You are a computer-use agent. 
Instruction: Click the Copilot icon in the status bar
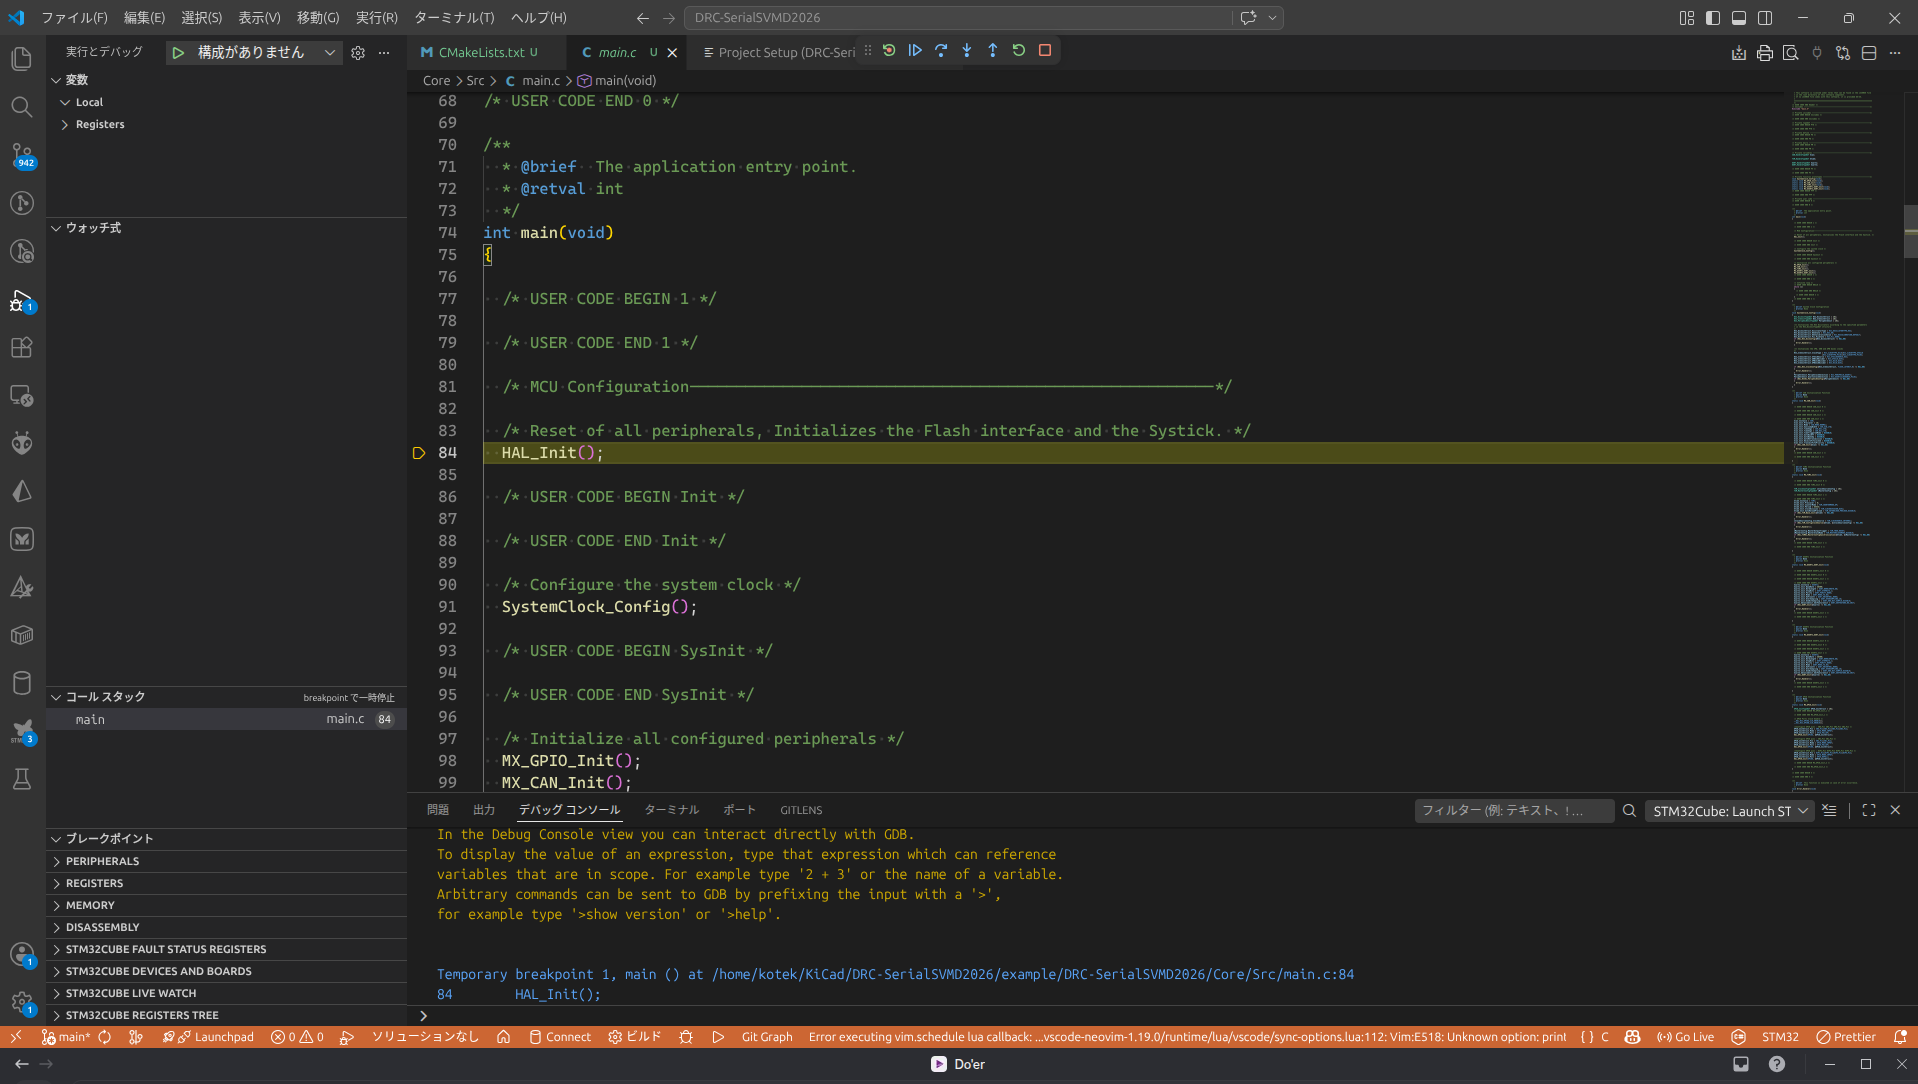pos(1632,1037)
